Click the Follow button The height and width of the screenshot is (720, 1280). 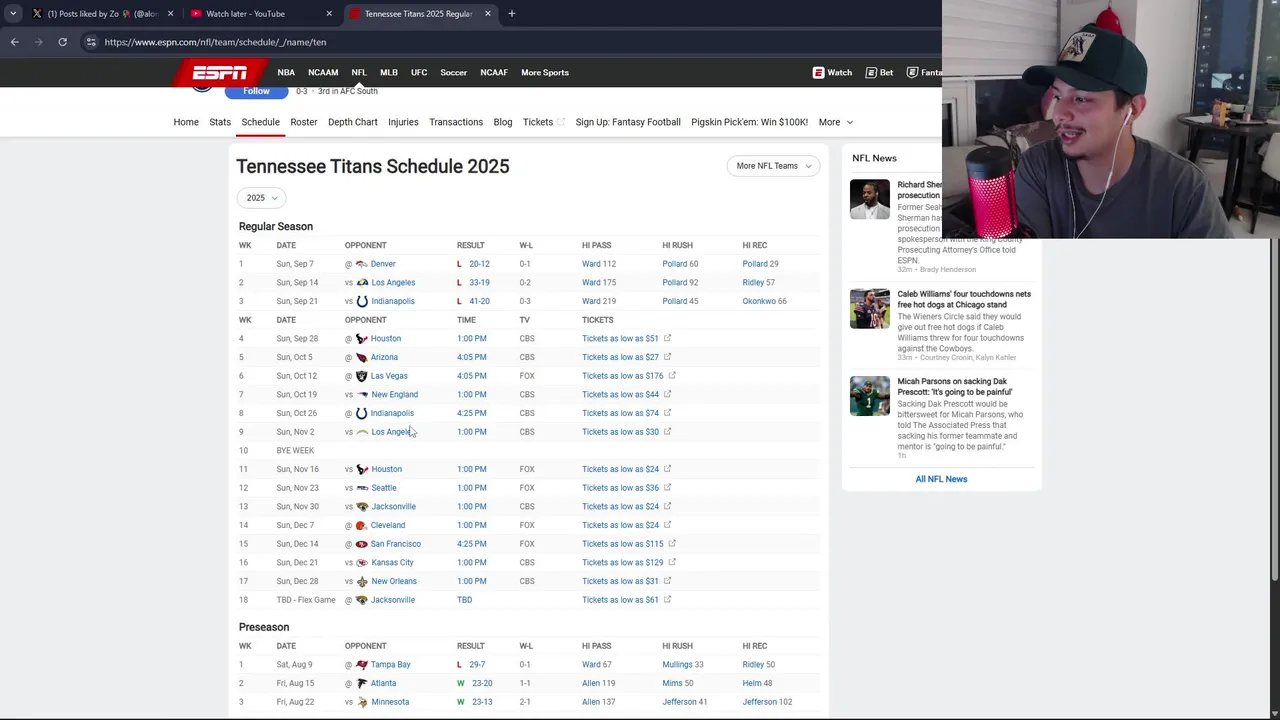tap(256, 91)
